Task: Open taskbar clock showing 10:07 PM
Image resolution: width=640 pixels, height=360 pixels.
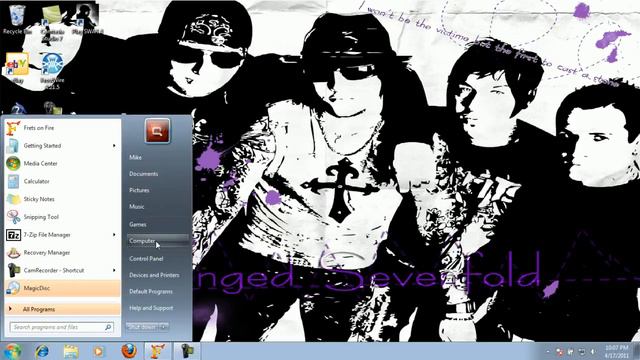Action: click(616, 351)
